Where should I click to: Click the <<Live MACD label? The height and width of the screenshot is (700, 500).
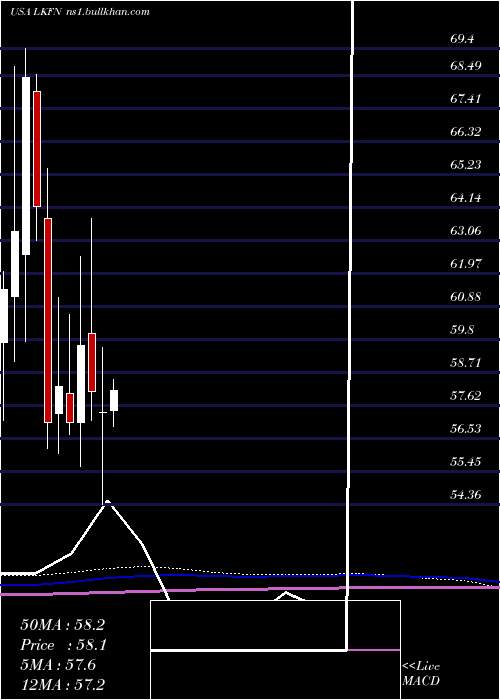pyautogui.click(x=421, y=674)
